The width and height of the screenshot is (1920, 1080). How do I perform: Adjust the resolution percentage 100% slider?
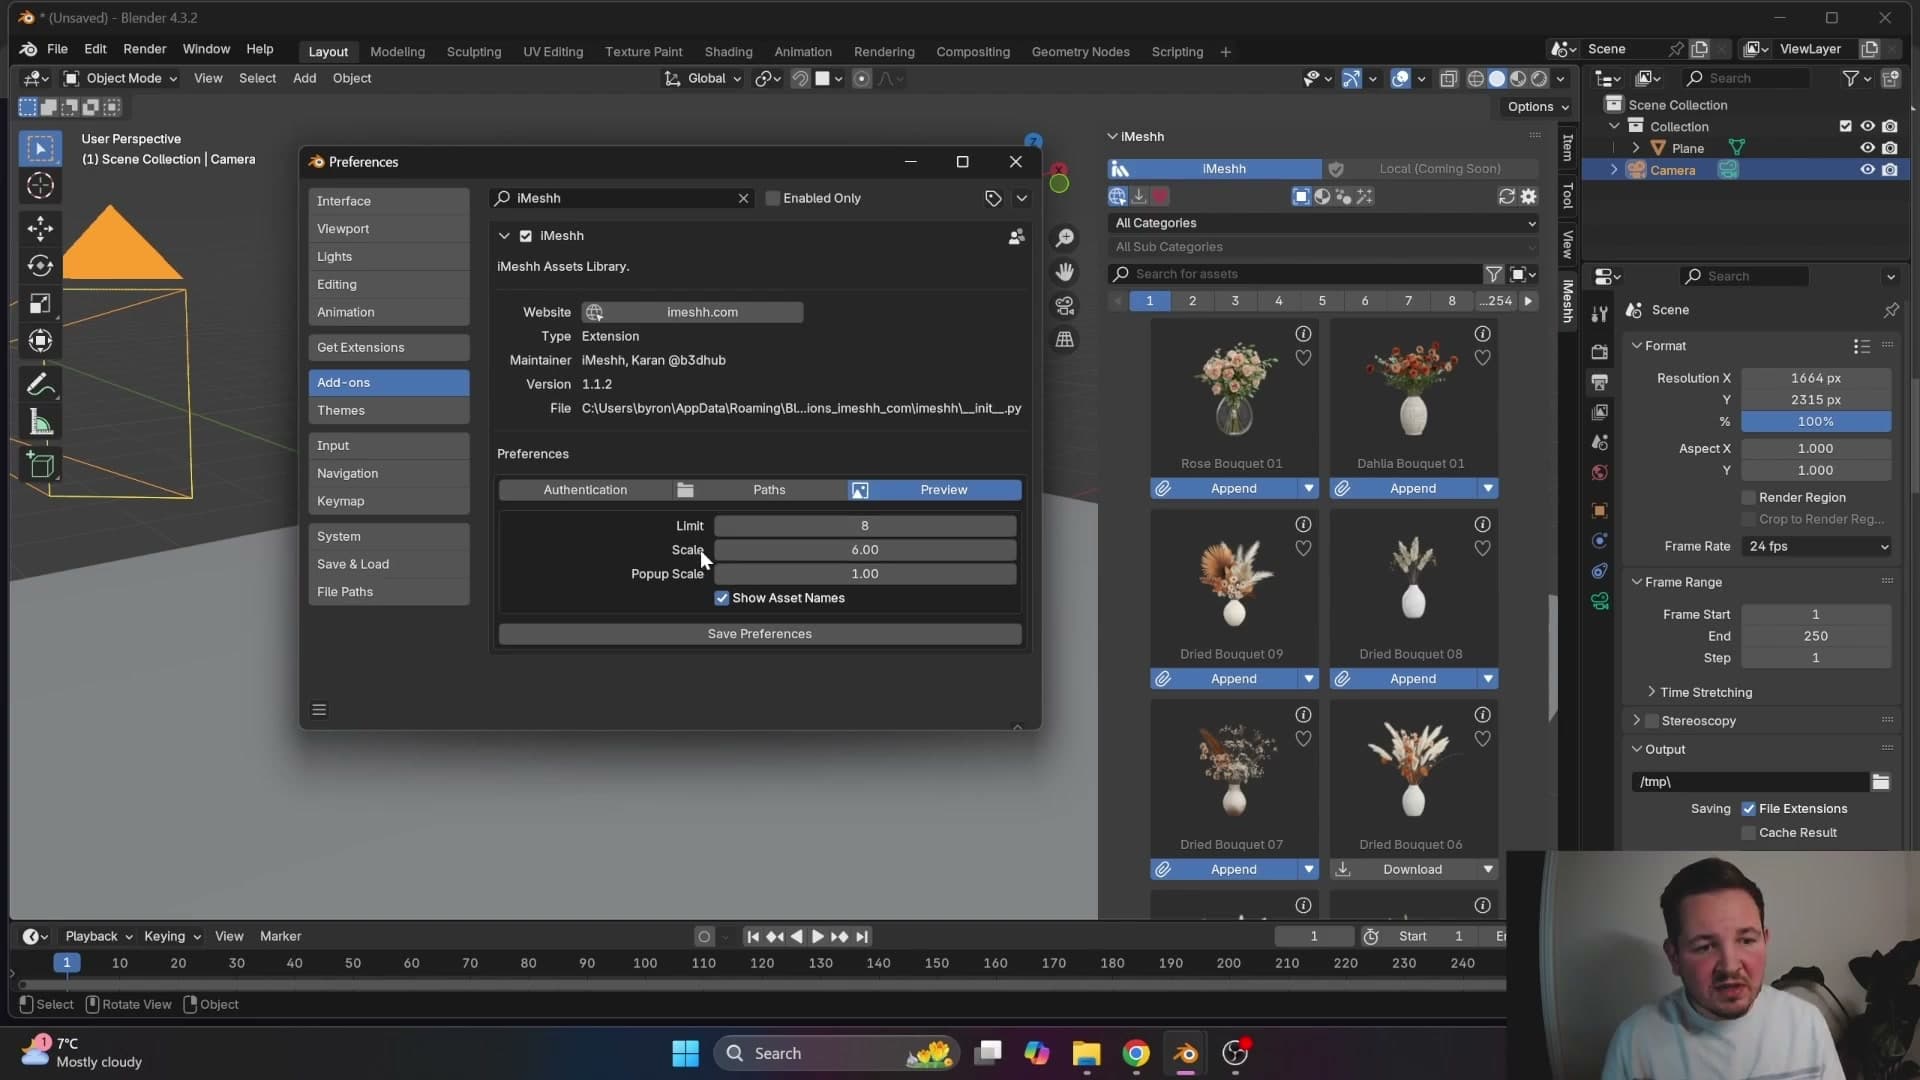(x=1816, y=422)
